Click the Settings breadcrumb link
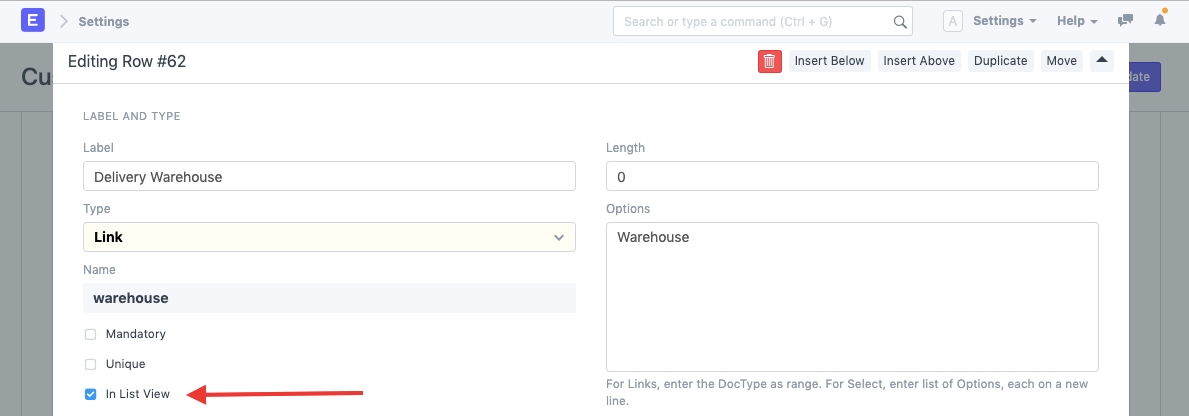This screenshot has width=1189, height=416. pyautogui.click(x=103, y=21)
